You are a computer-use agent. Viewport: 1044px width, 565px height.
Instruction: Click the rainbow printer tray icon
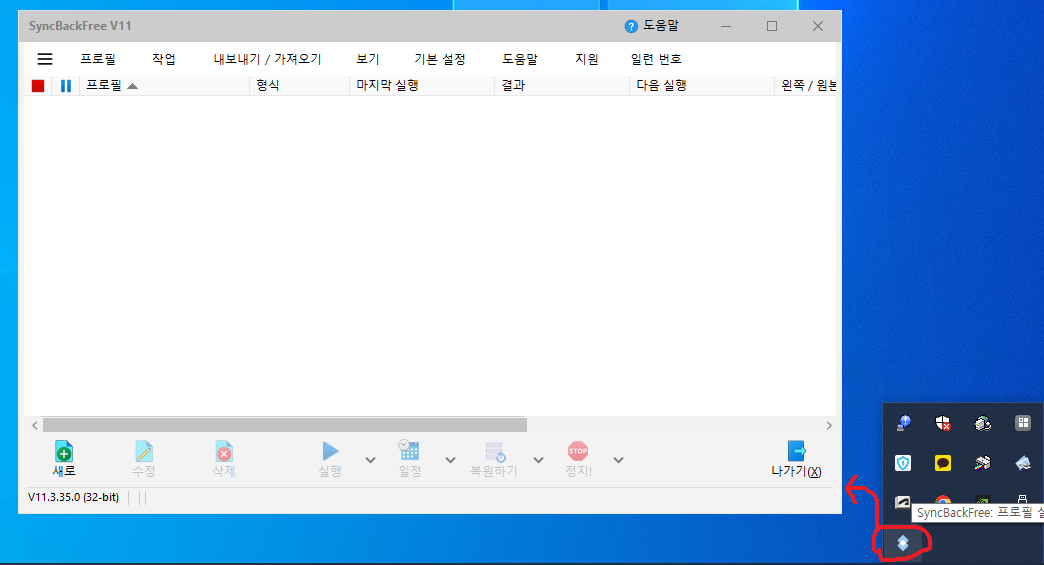(983, 463)
